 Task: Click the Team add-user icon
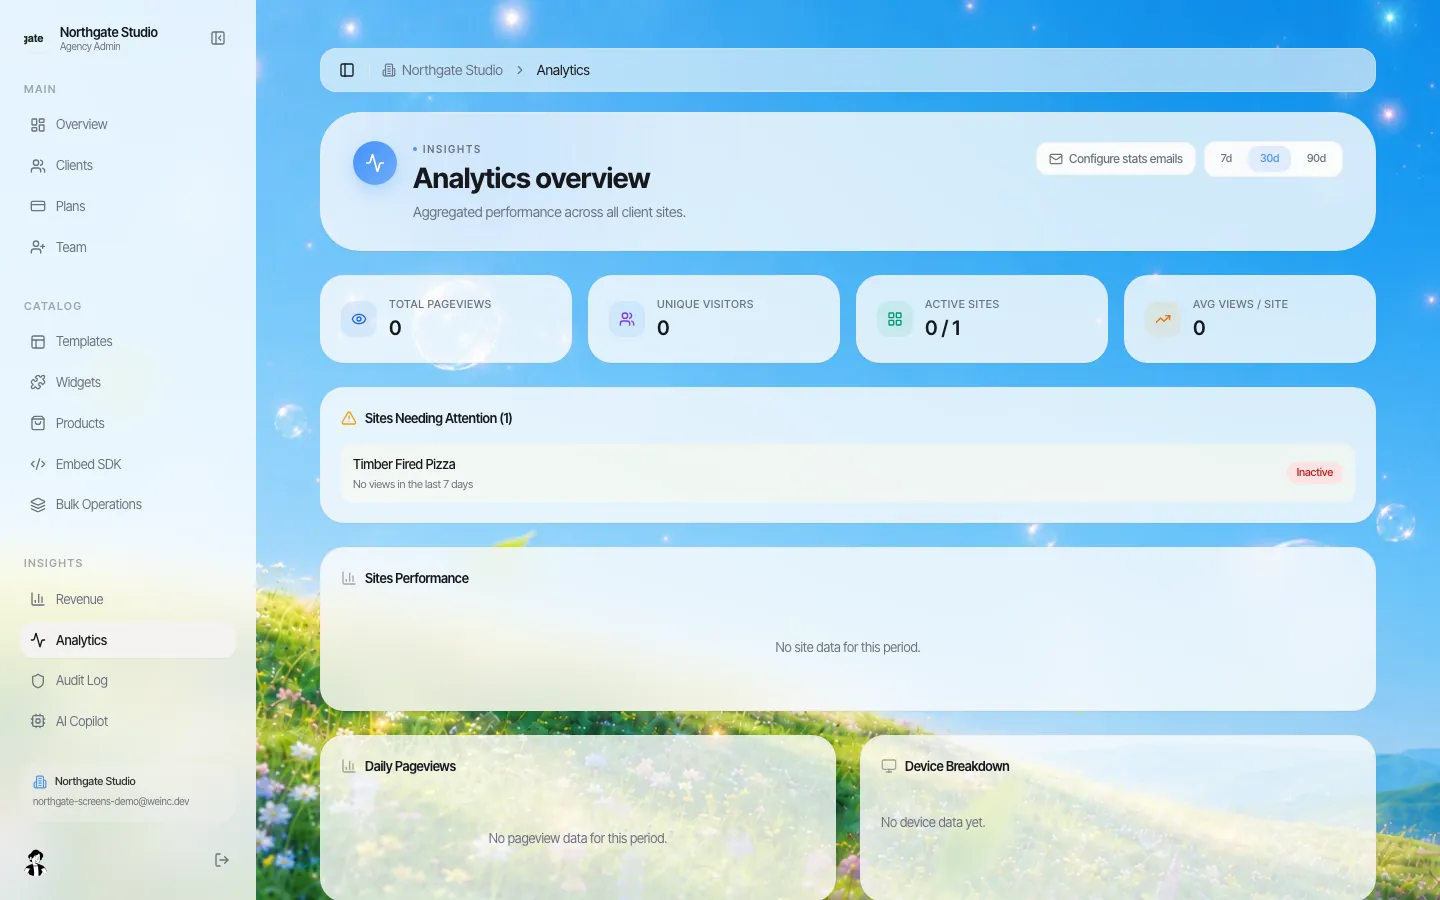pos(38,248)
